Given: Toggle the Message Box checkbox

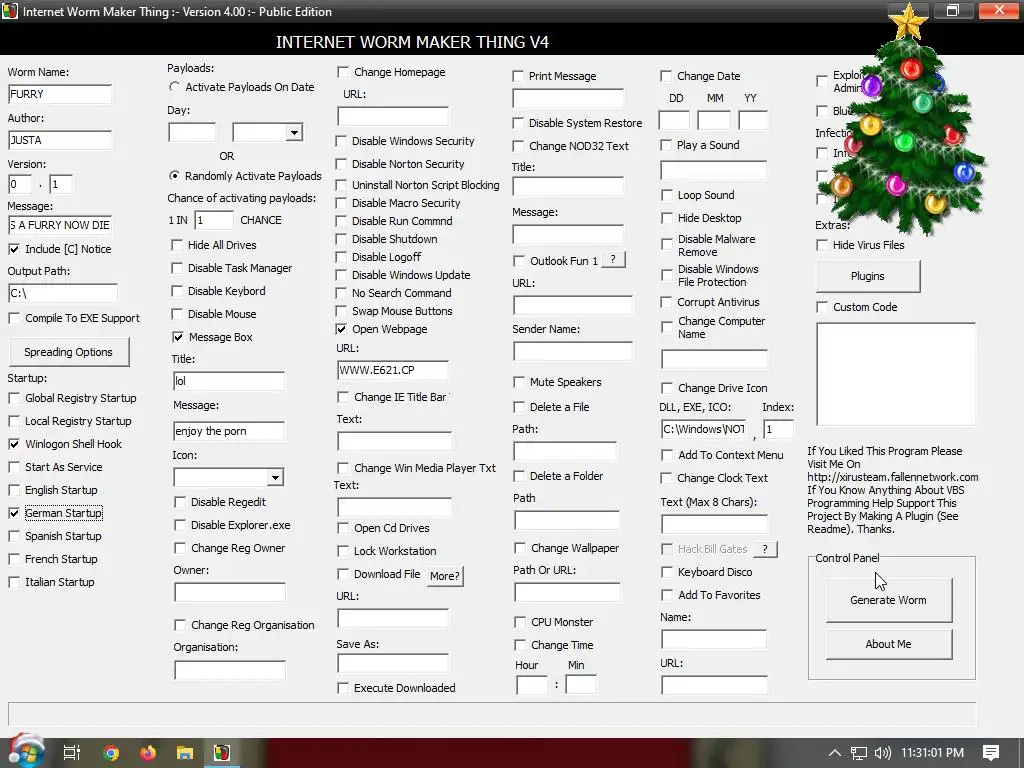Looking at the screenshot, I should [x=178, y=337].
